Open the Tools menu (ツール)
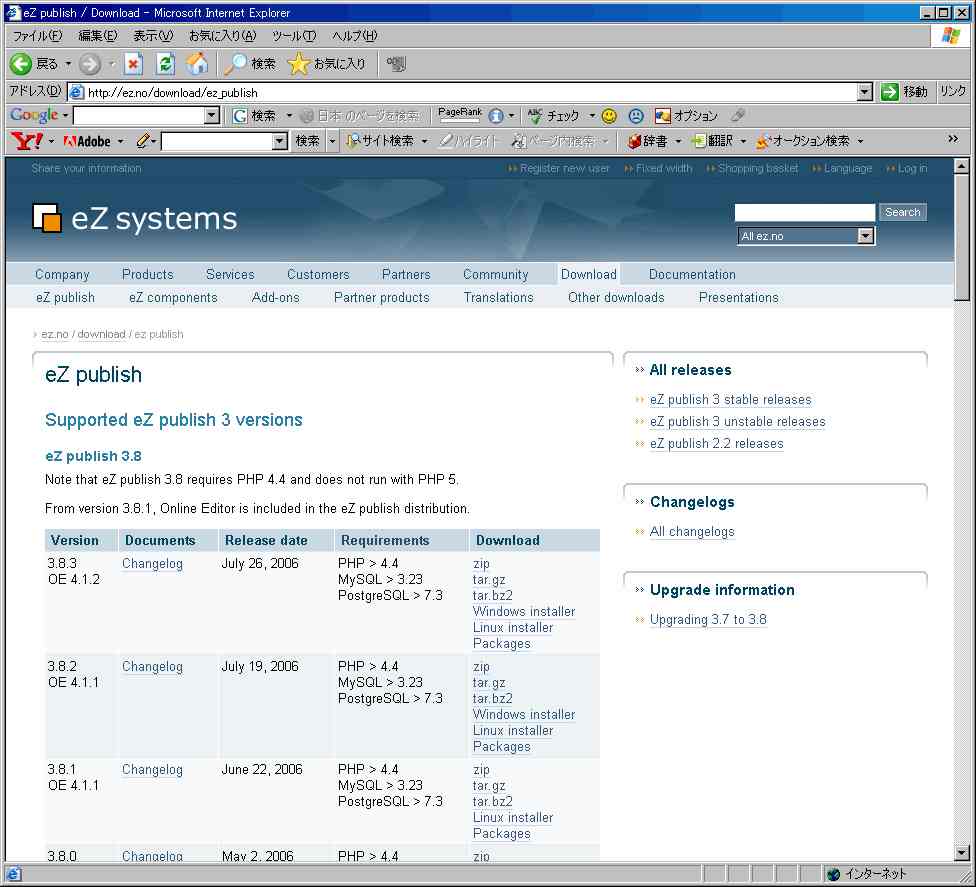Viewport: 976px width, 887px height. tap(294, 36)
